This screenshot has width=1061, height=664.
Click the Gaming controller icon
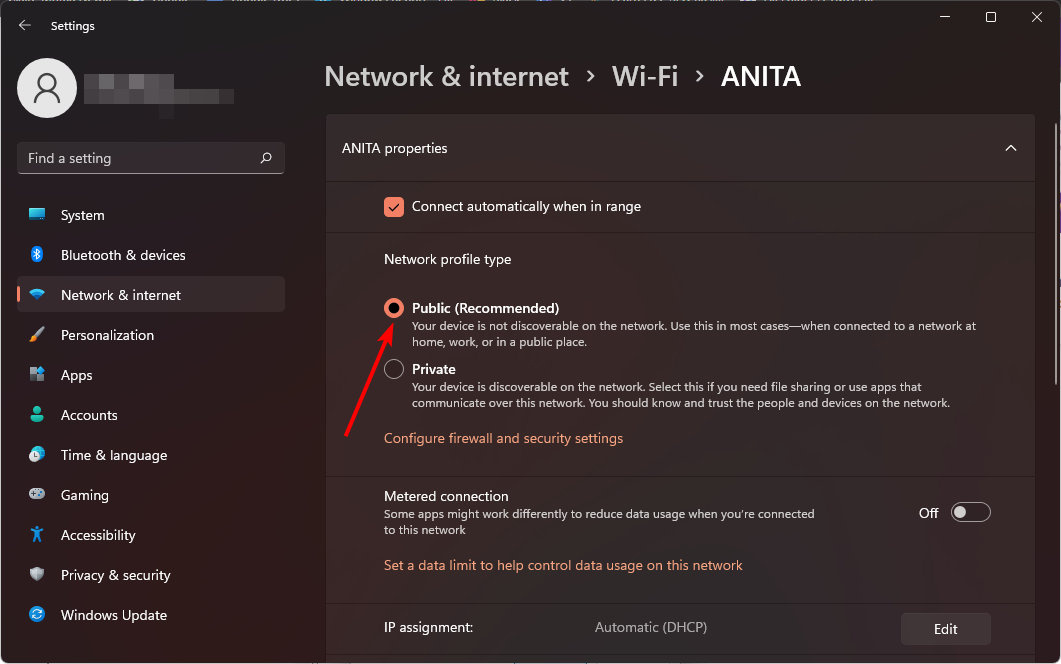37,495
